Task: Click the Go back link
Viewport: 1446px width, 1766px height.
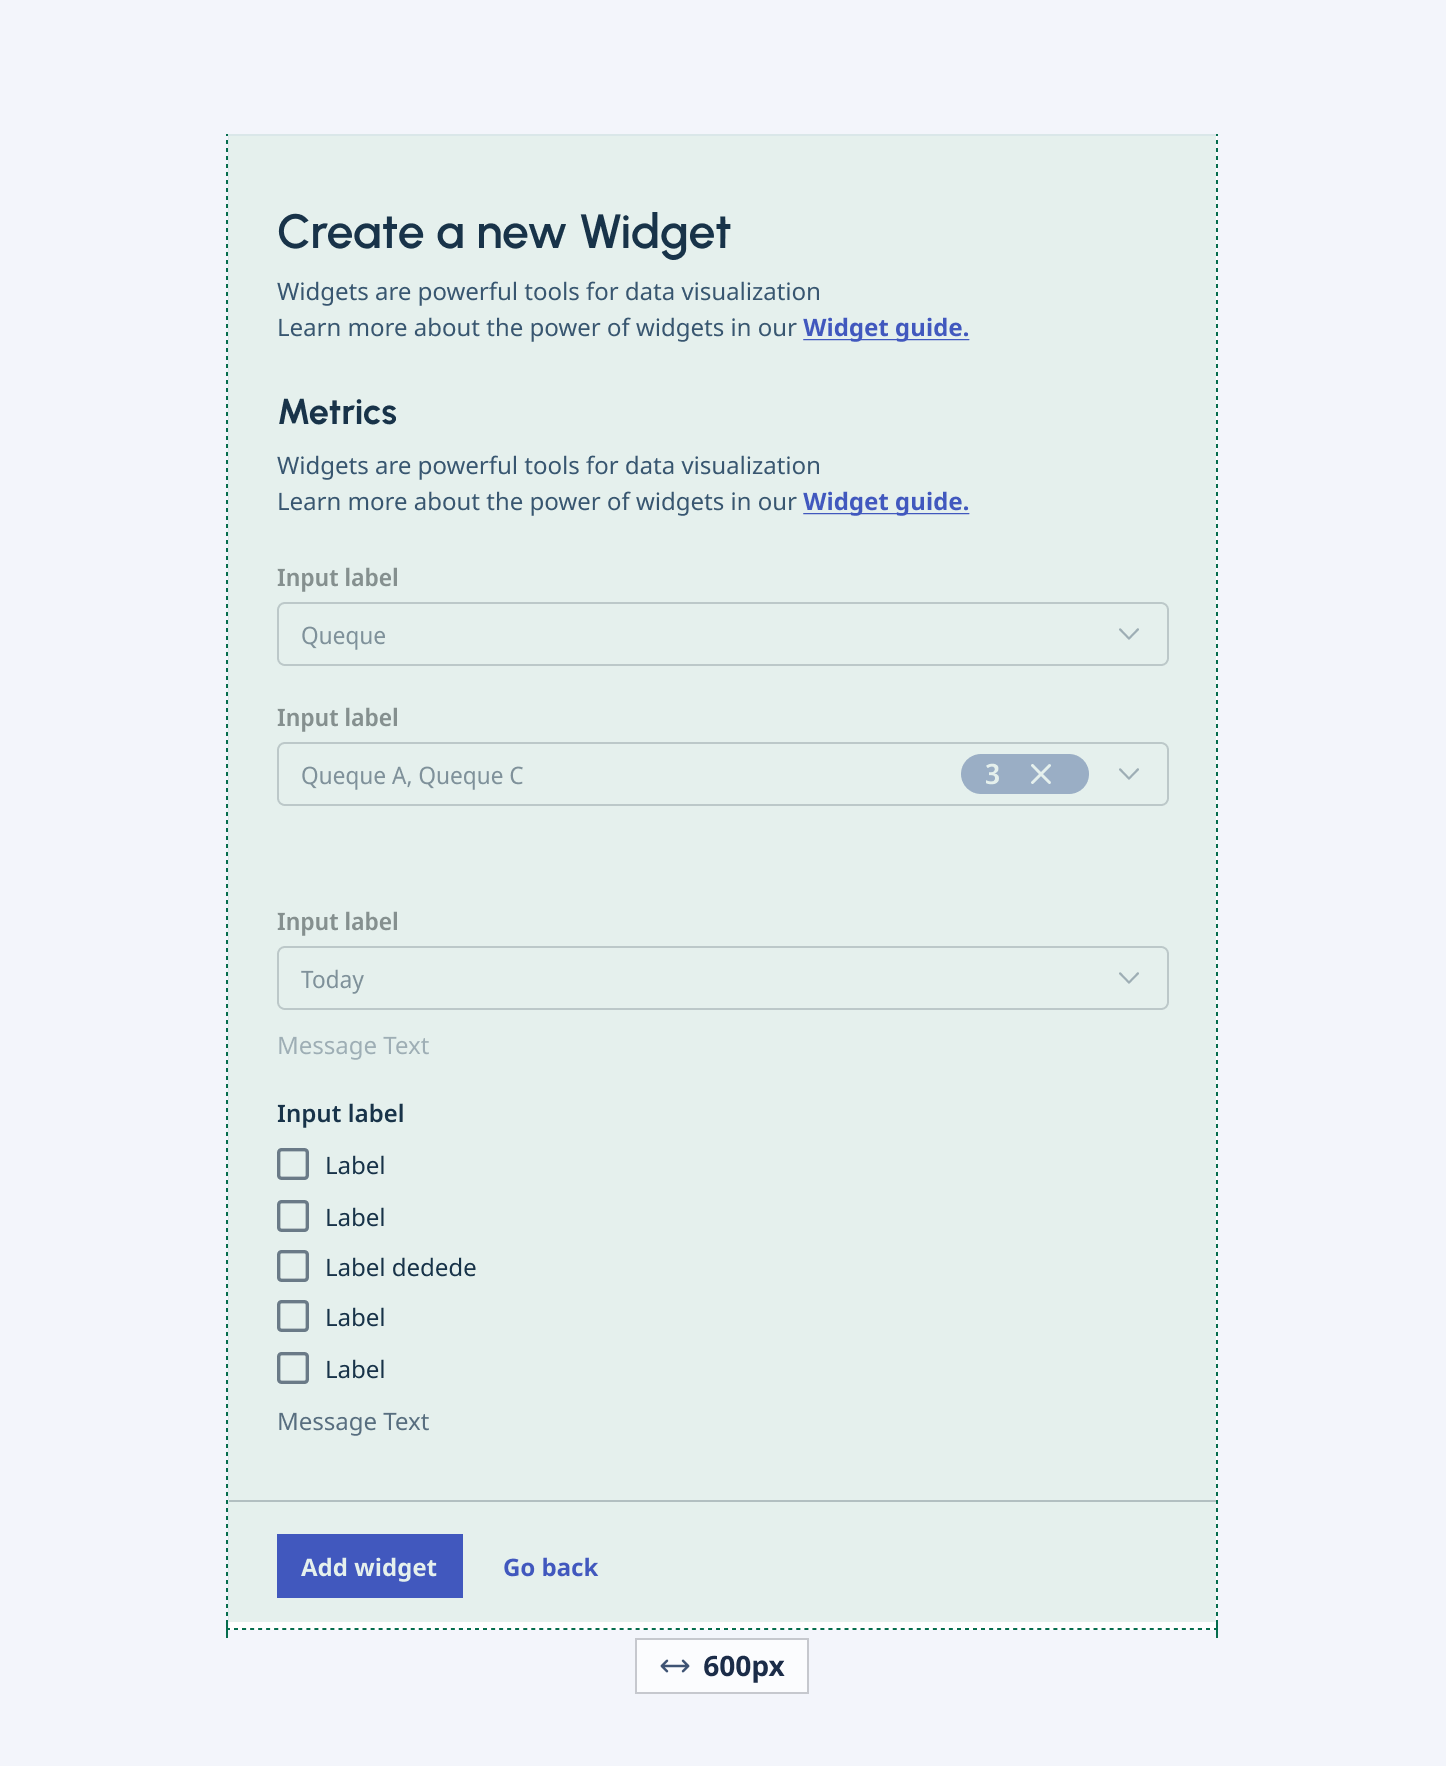Action: (550, 1567)
